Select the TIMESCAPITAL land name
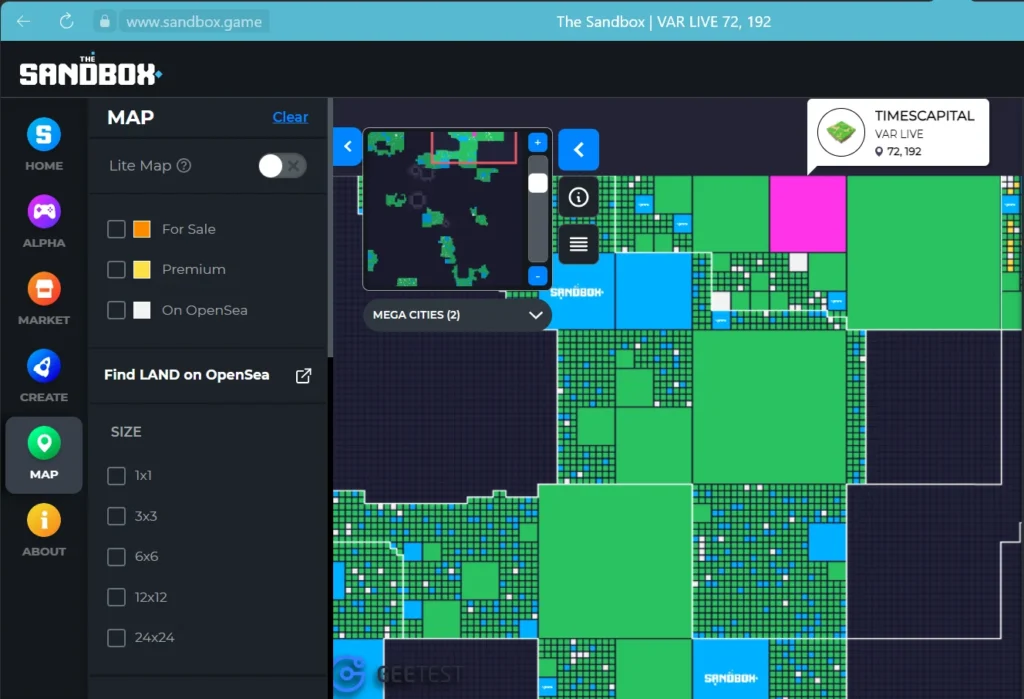The height and width of the screenshot is (699, 1024). tap(924, 116)
